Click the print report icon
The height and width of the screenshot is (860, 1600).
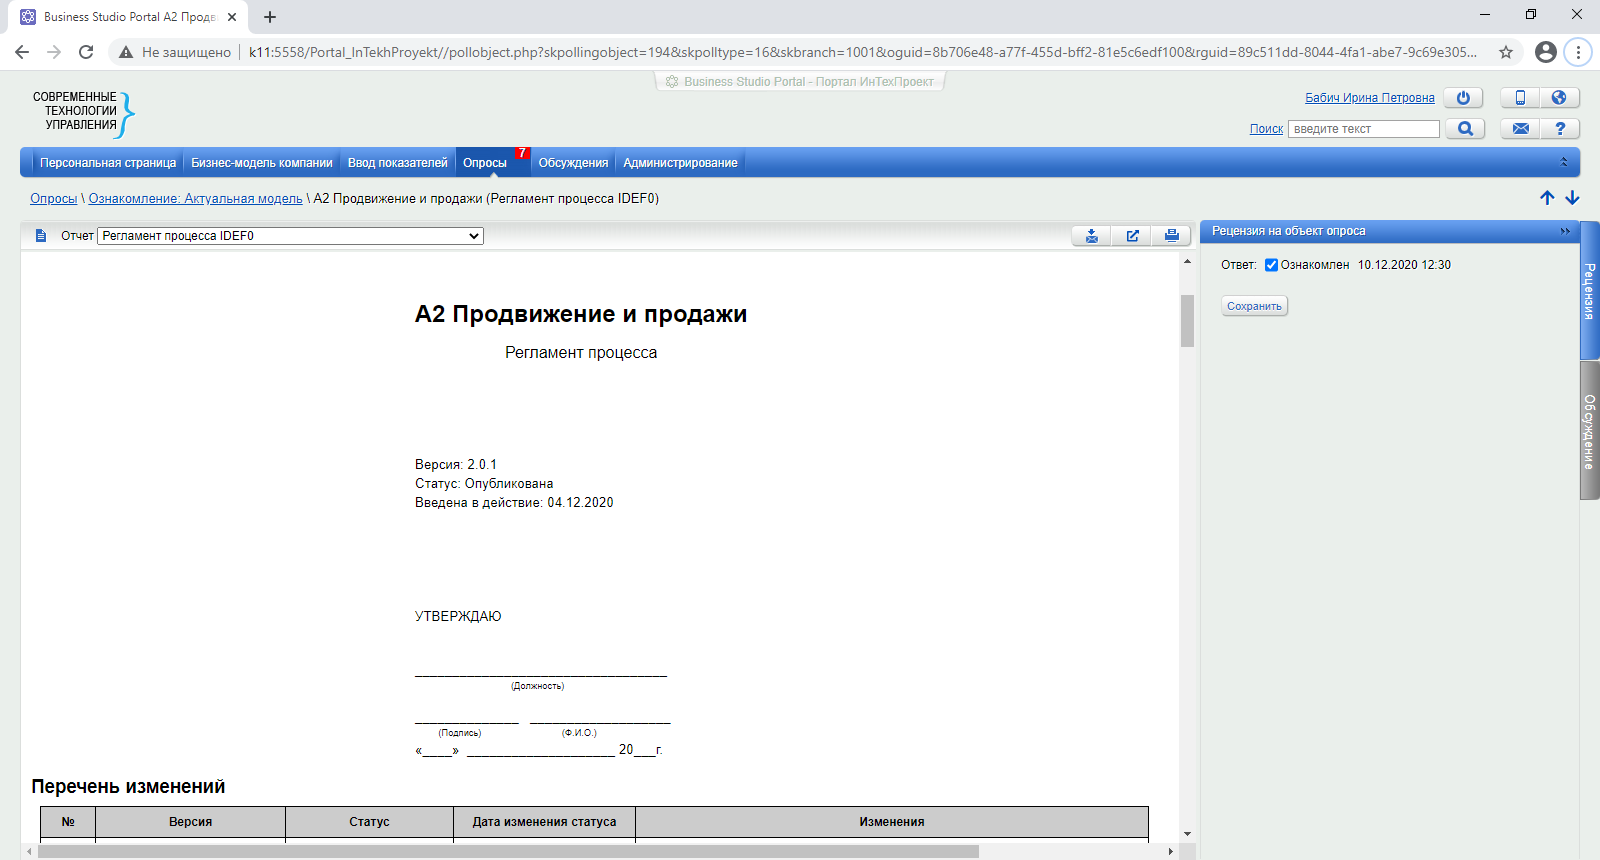1171,236
